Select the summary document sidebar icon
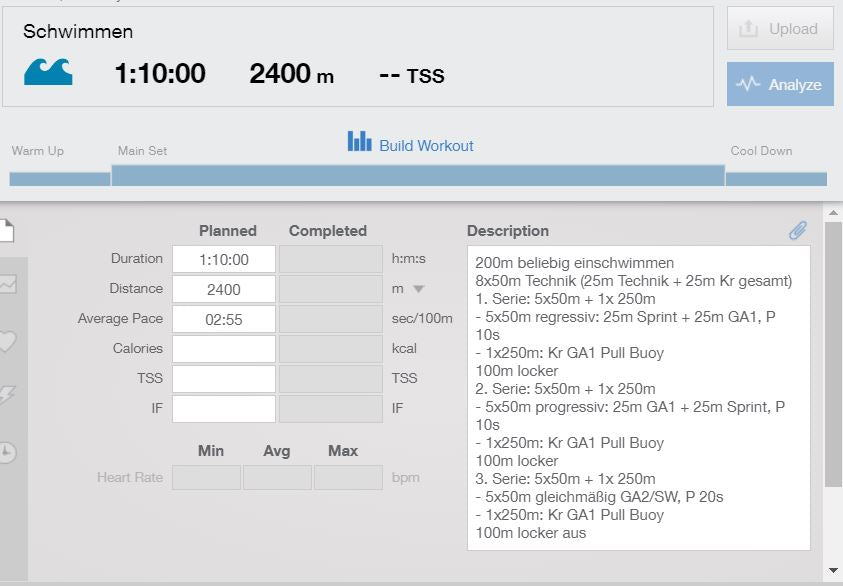This screenshot has width=843, height=586. coord(6,231)
